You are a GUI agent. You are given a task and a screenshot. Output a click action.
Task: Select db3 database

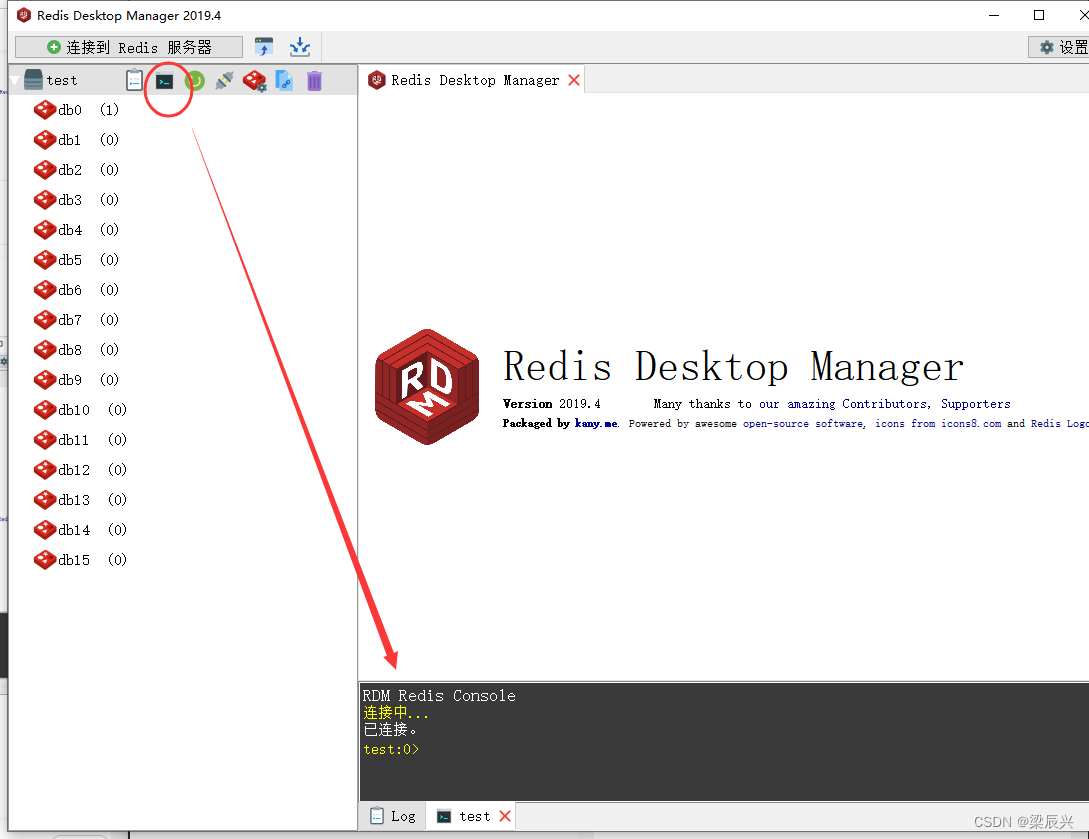(x=76, y=200)
